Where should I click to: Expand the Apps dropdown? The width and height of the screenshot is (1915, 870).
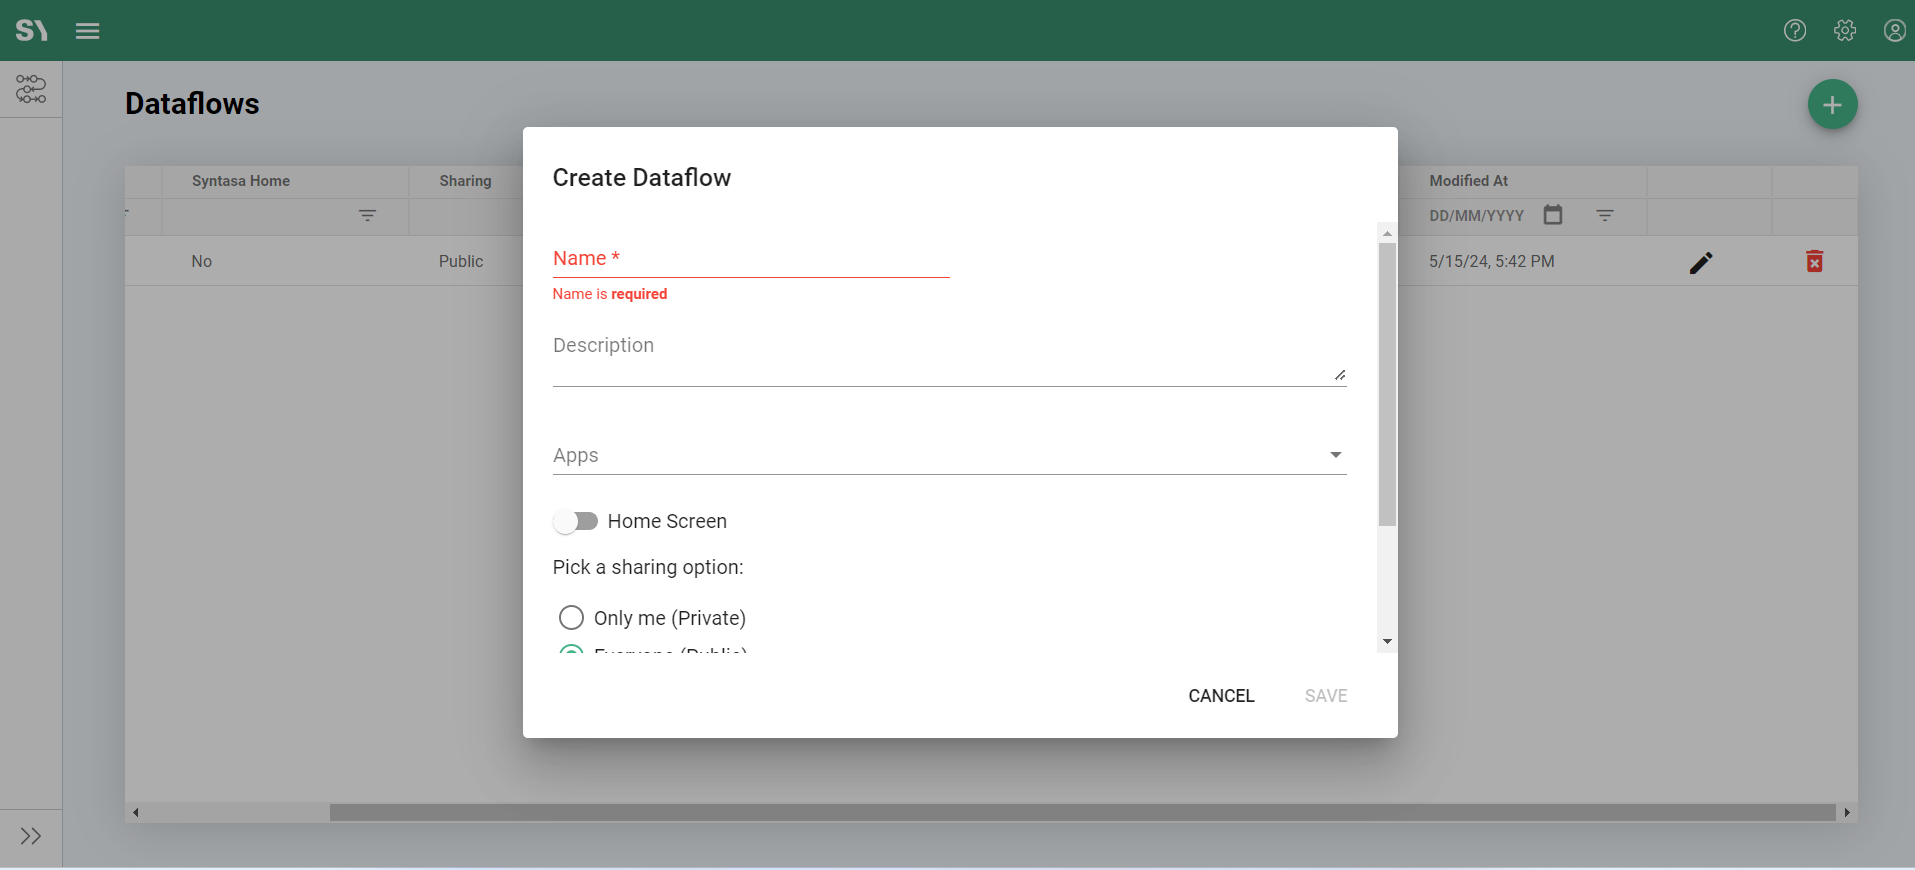click(x=1335, y=455)
